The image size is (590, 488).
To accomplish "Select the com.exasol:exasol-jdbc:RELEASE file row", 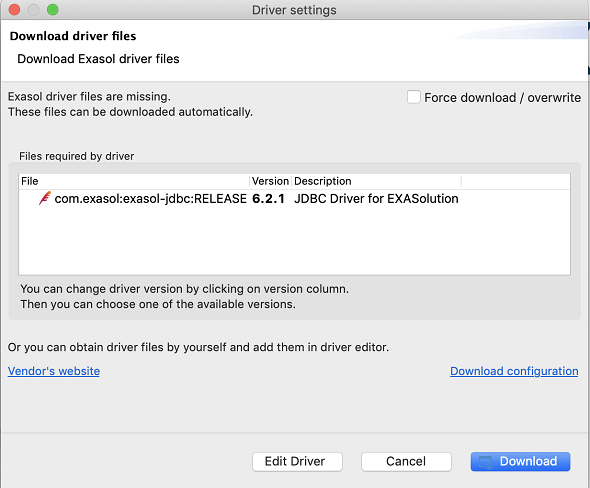I will coord(294,199).
